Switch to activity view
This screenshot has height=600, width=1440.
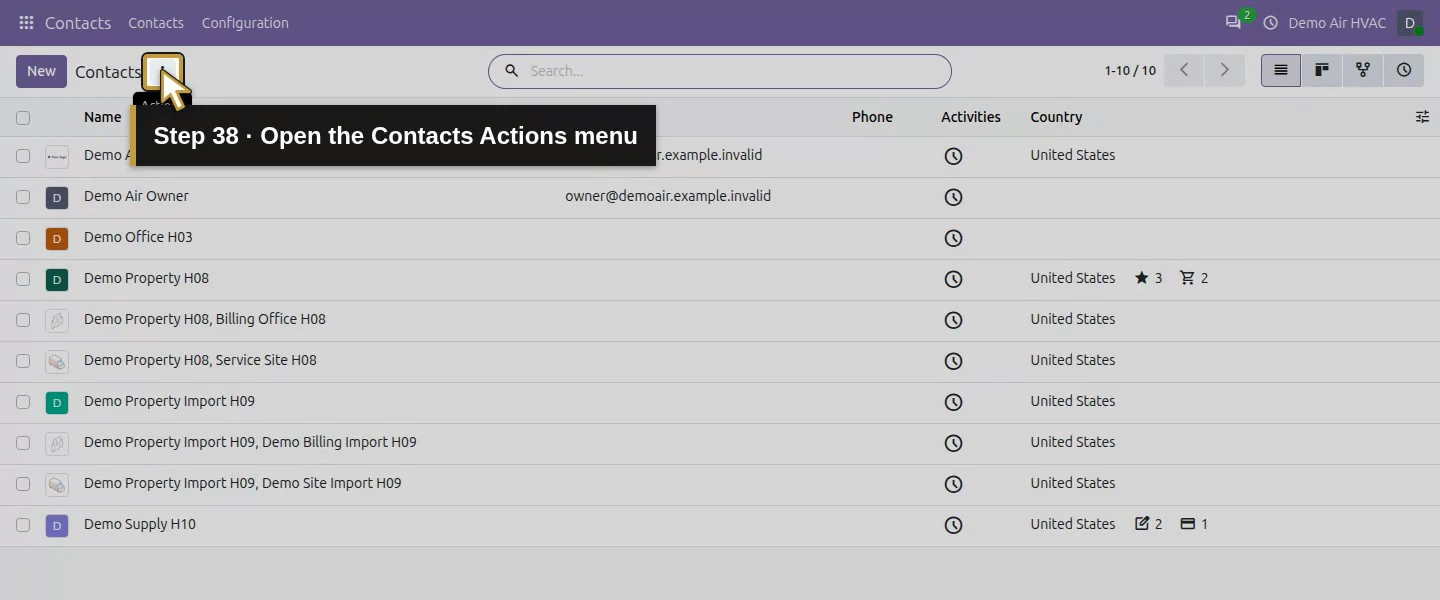tap(1404, 70)
